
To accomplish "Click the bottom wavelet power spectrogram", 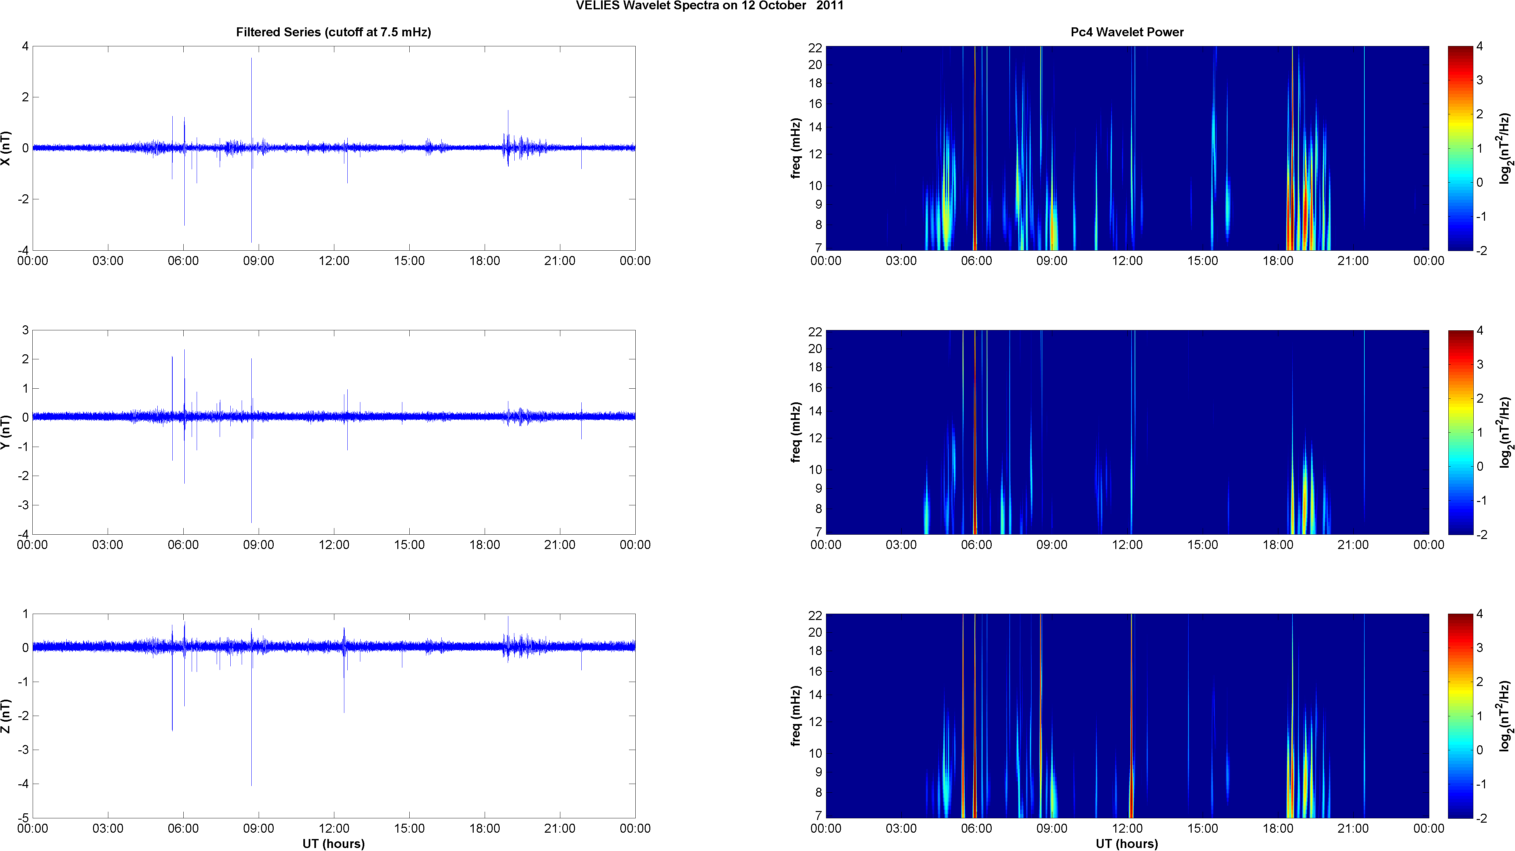I will click(x=1126, y=716).
